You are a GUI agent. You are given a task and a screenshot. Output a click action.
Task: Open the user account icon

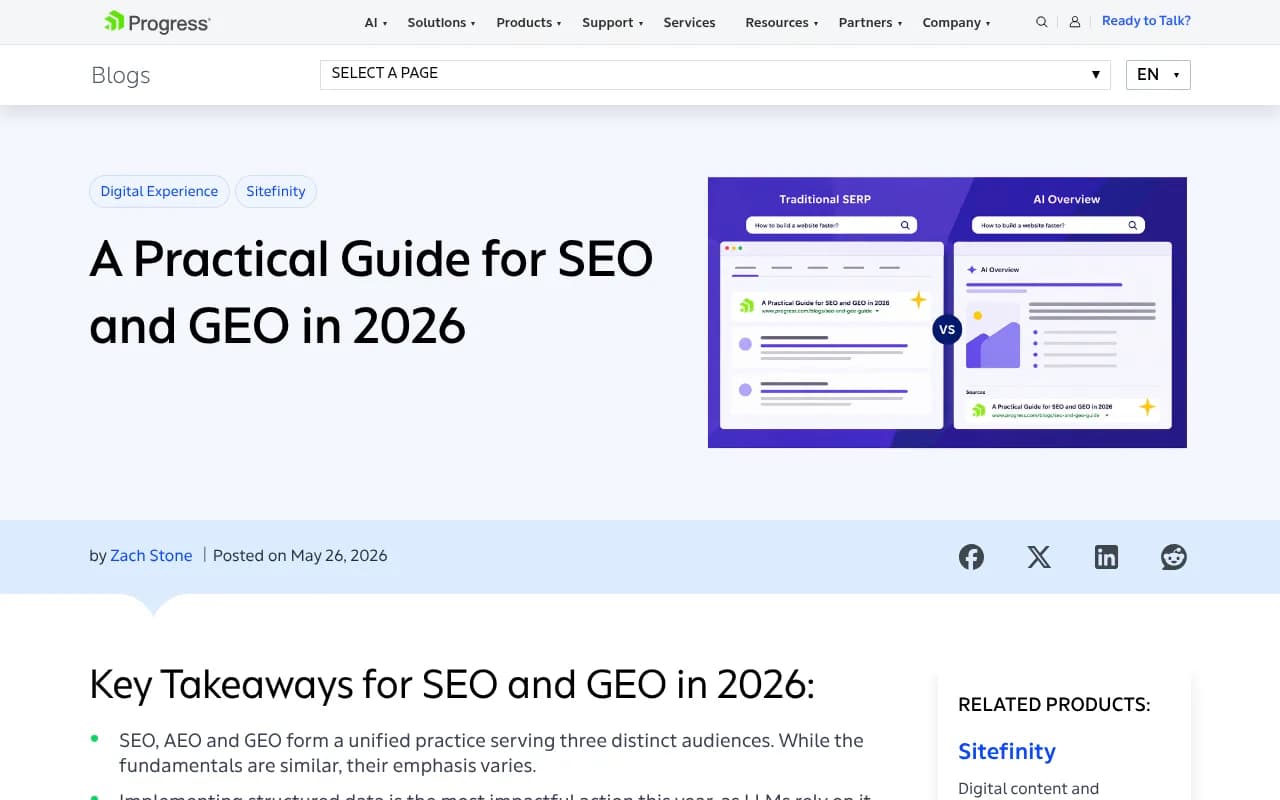click(1075, 22)
